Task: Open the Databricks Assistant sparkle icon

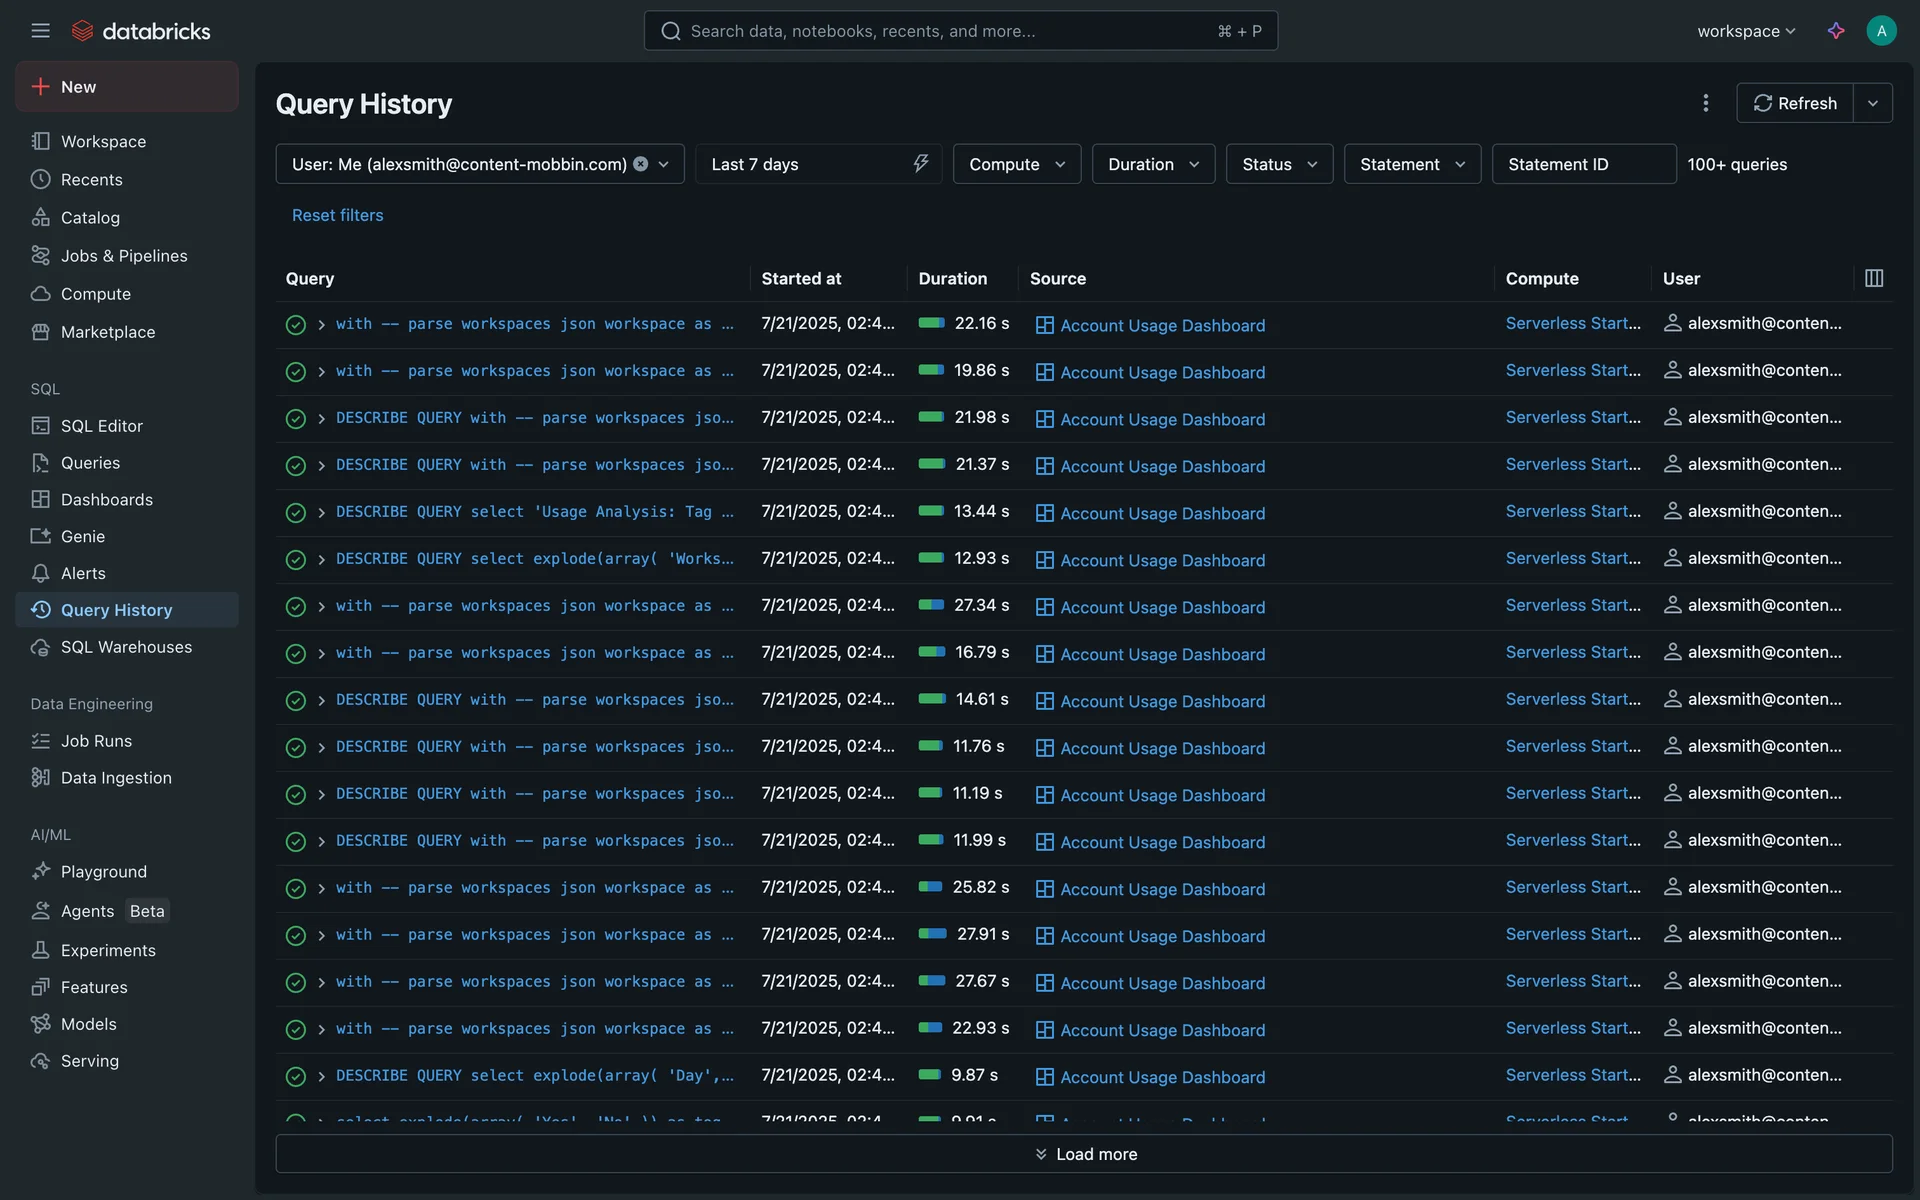Action: (1836, 31)
